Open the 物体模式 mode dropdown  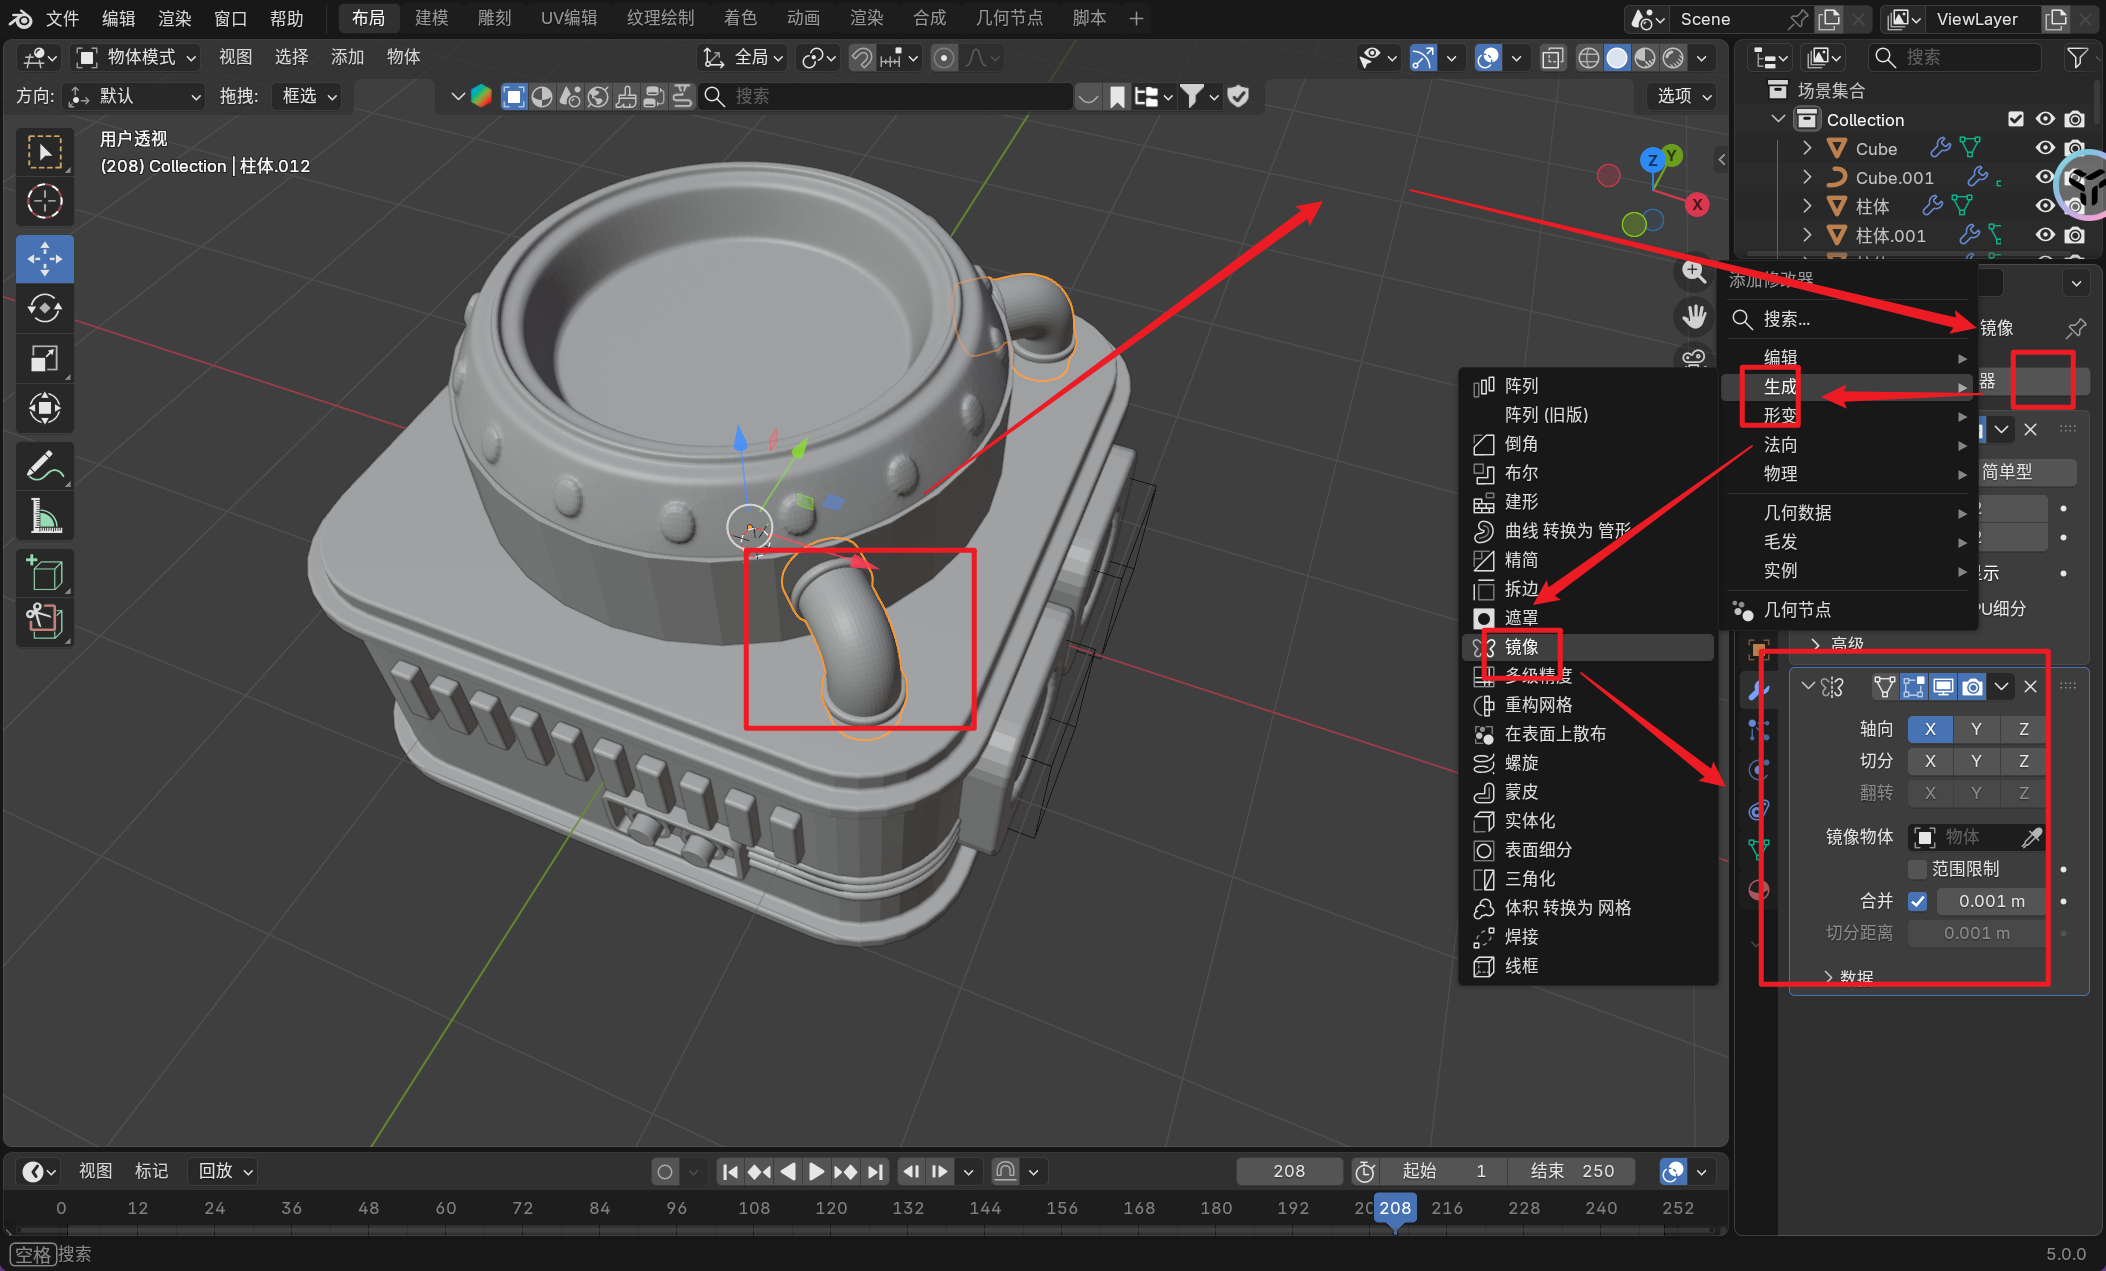(x=138, y=58)
